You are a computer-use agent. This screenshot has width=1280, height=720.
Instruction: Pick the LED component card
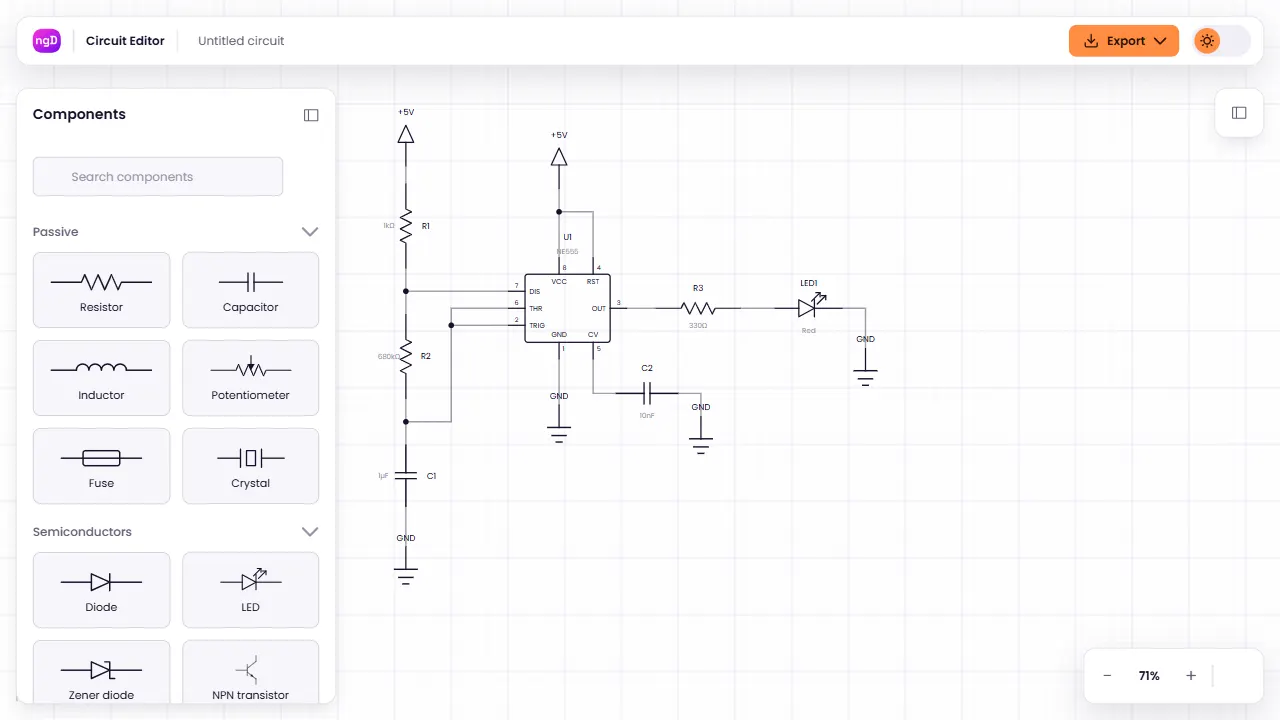click(x=250, y=590)
